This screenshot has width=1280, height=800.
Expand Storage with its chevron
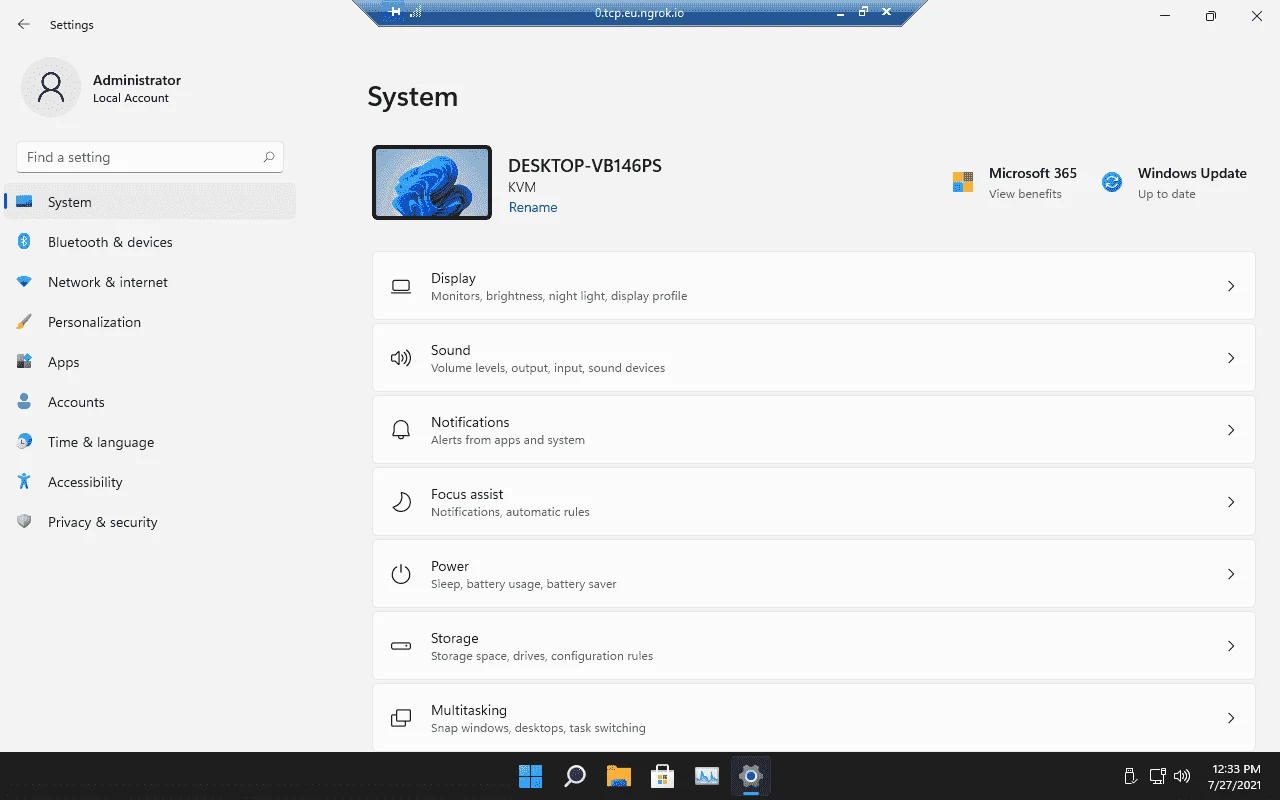(x=1231, y=646)
